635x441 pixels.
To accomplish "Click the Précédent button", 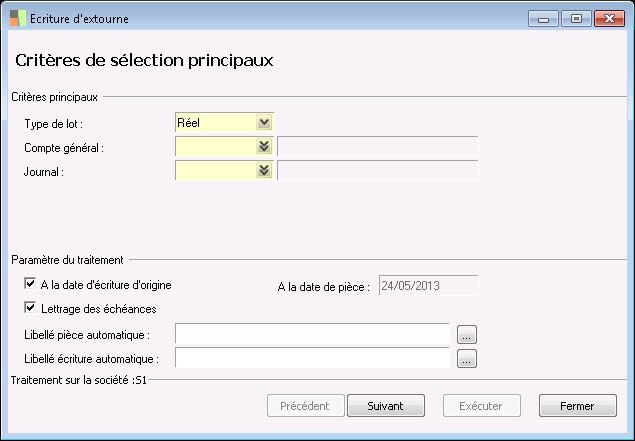I will [x=306, y=406].
